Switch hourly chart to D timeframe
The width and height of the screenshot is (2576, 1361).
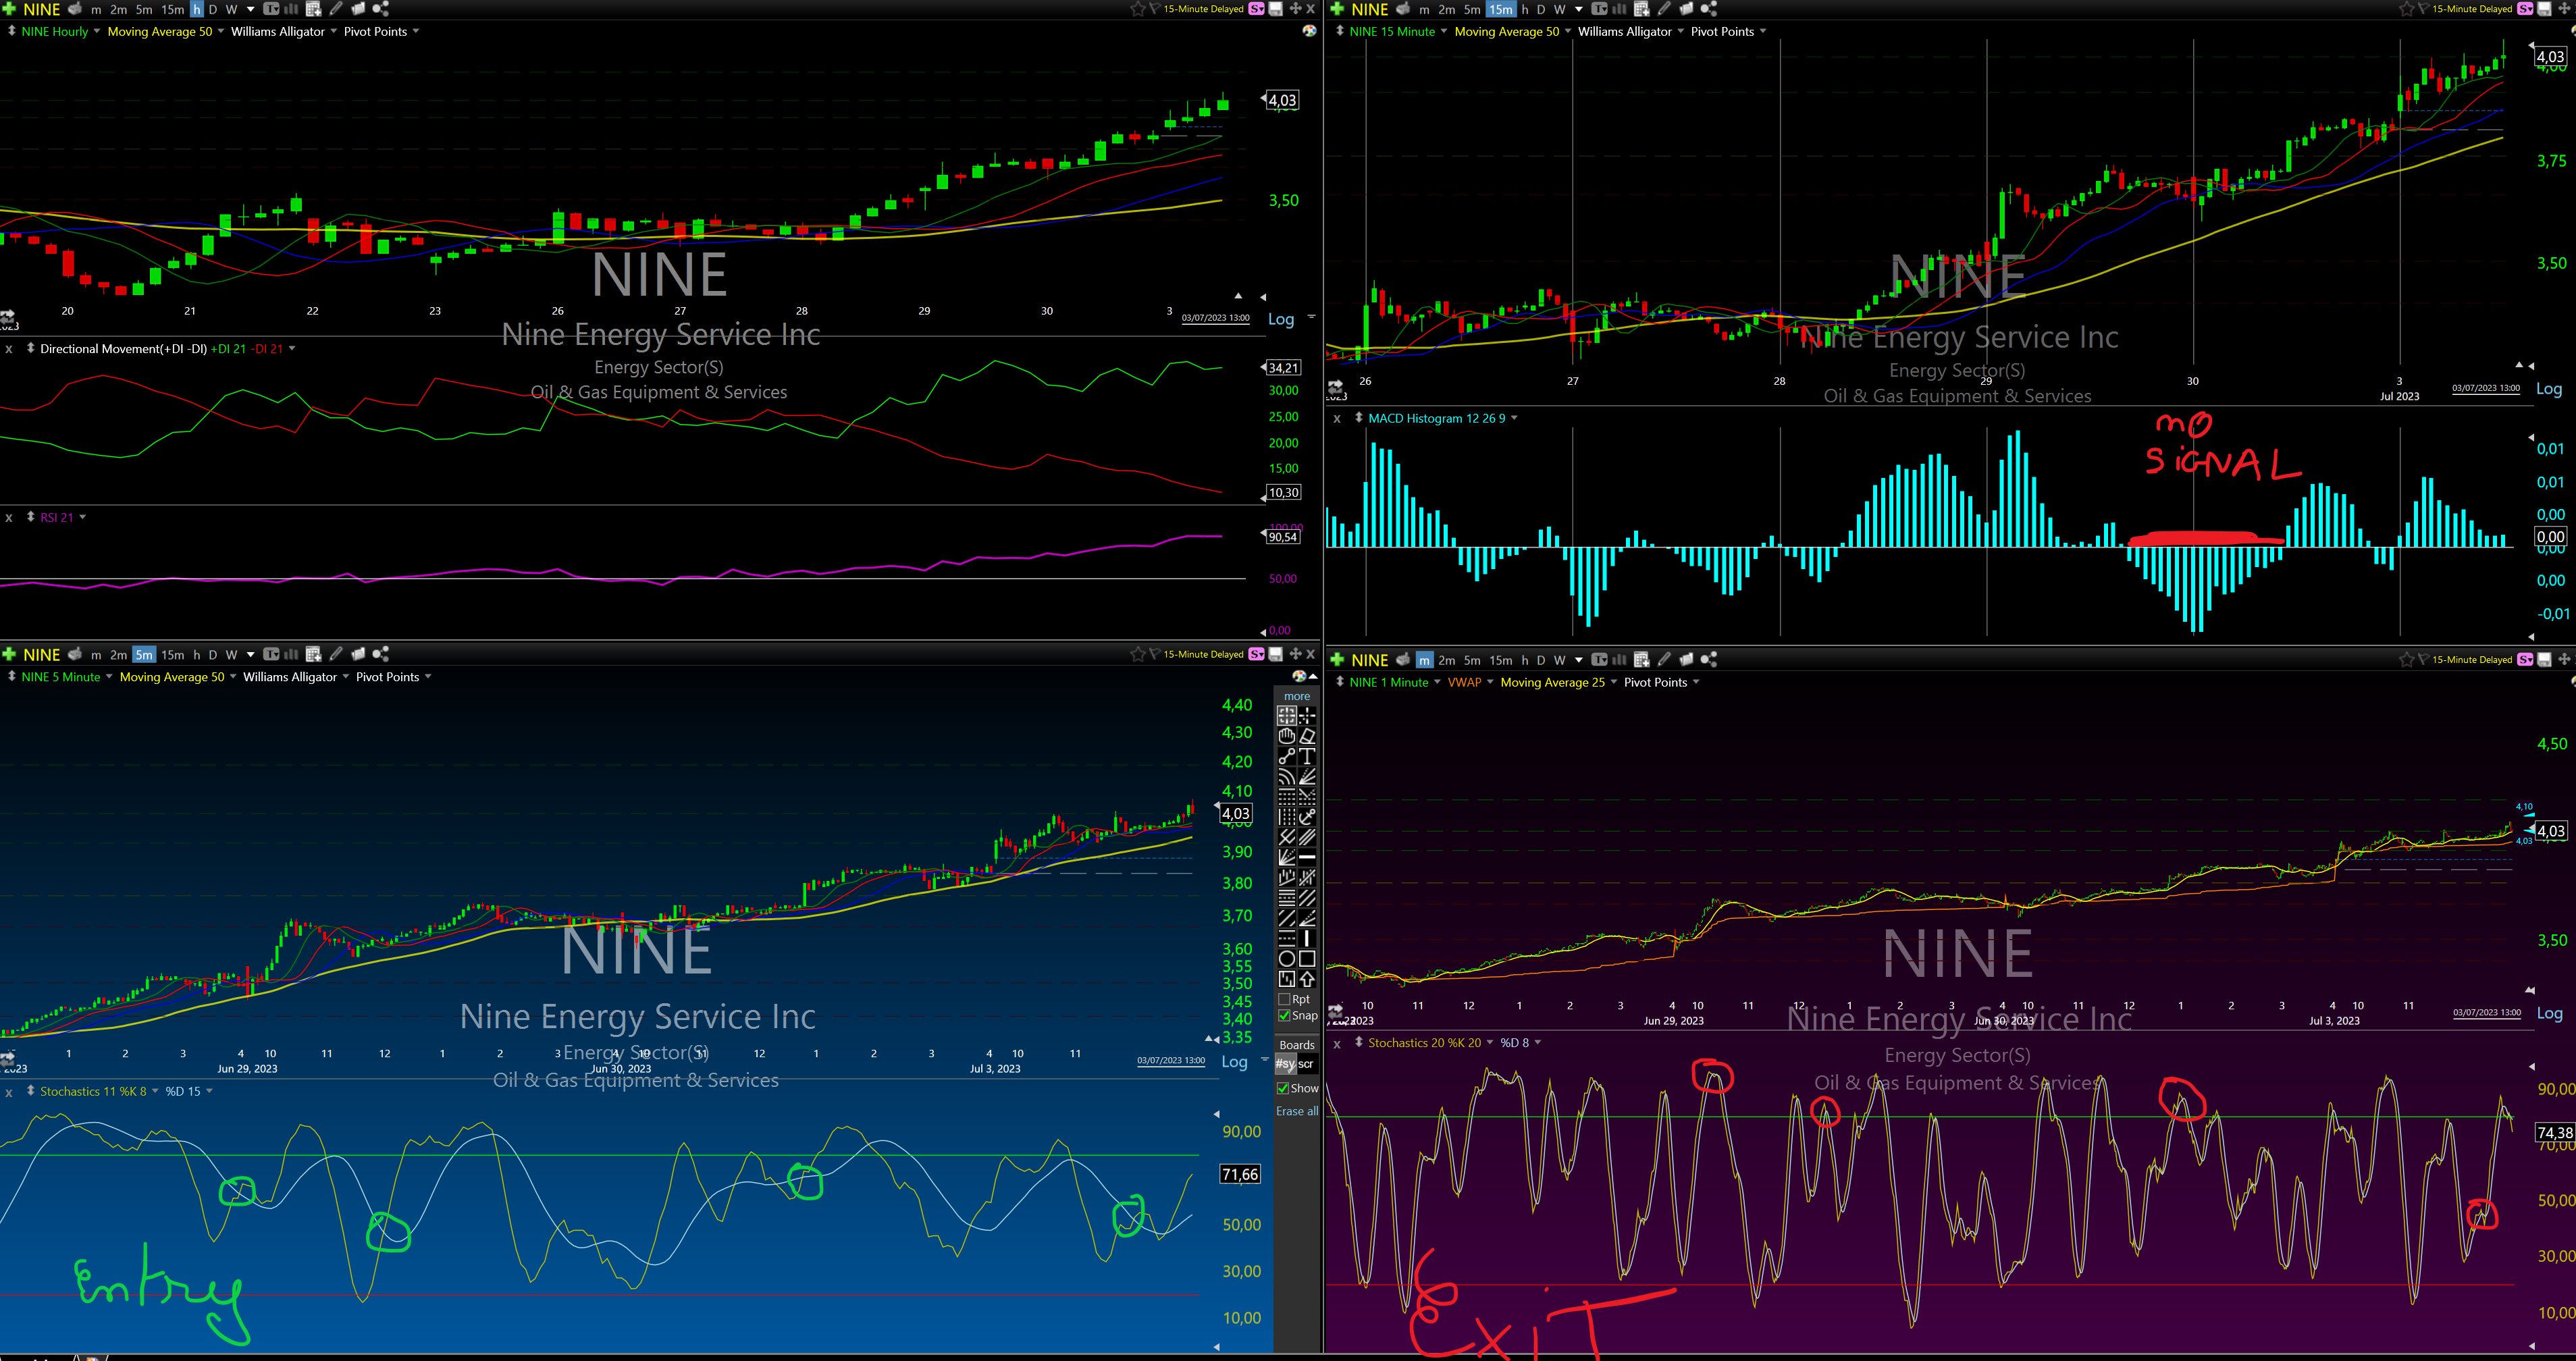pos(213,9)
